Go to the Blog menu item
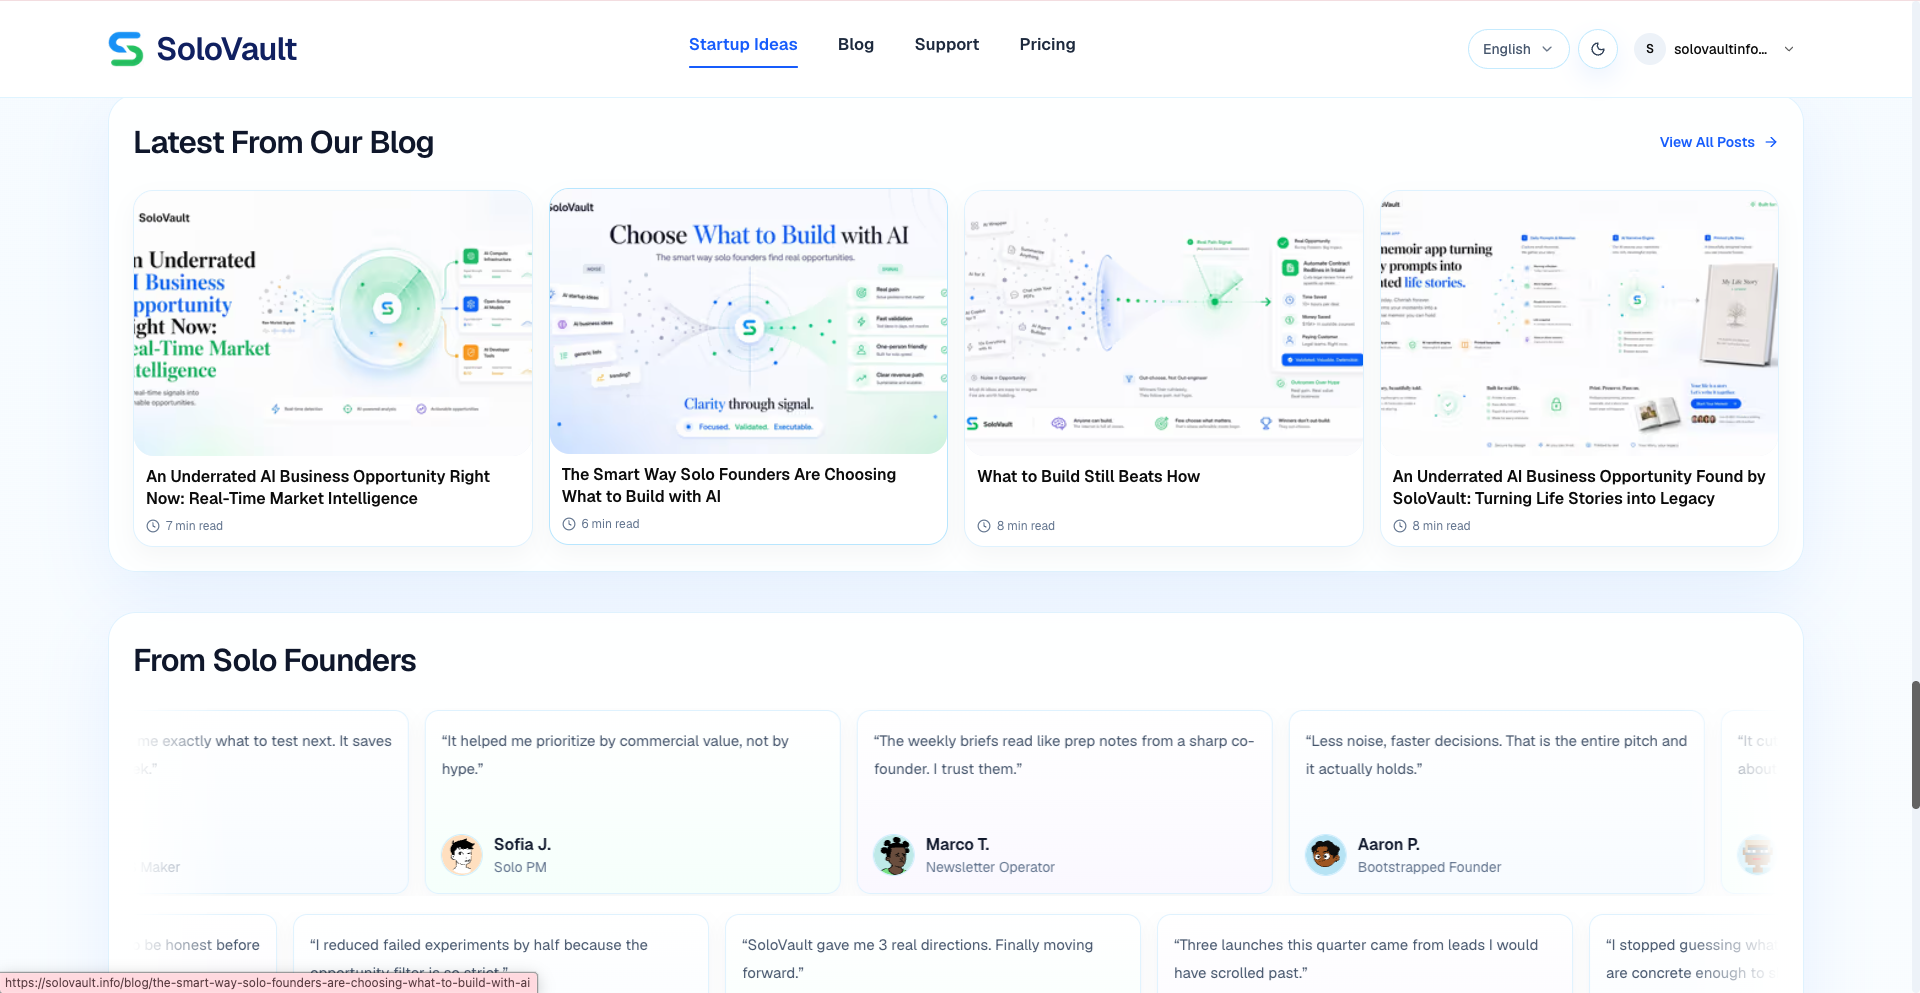The height and width of the screenshot is (993, 1920). tap(856, 44)
